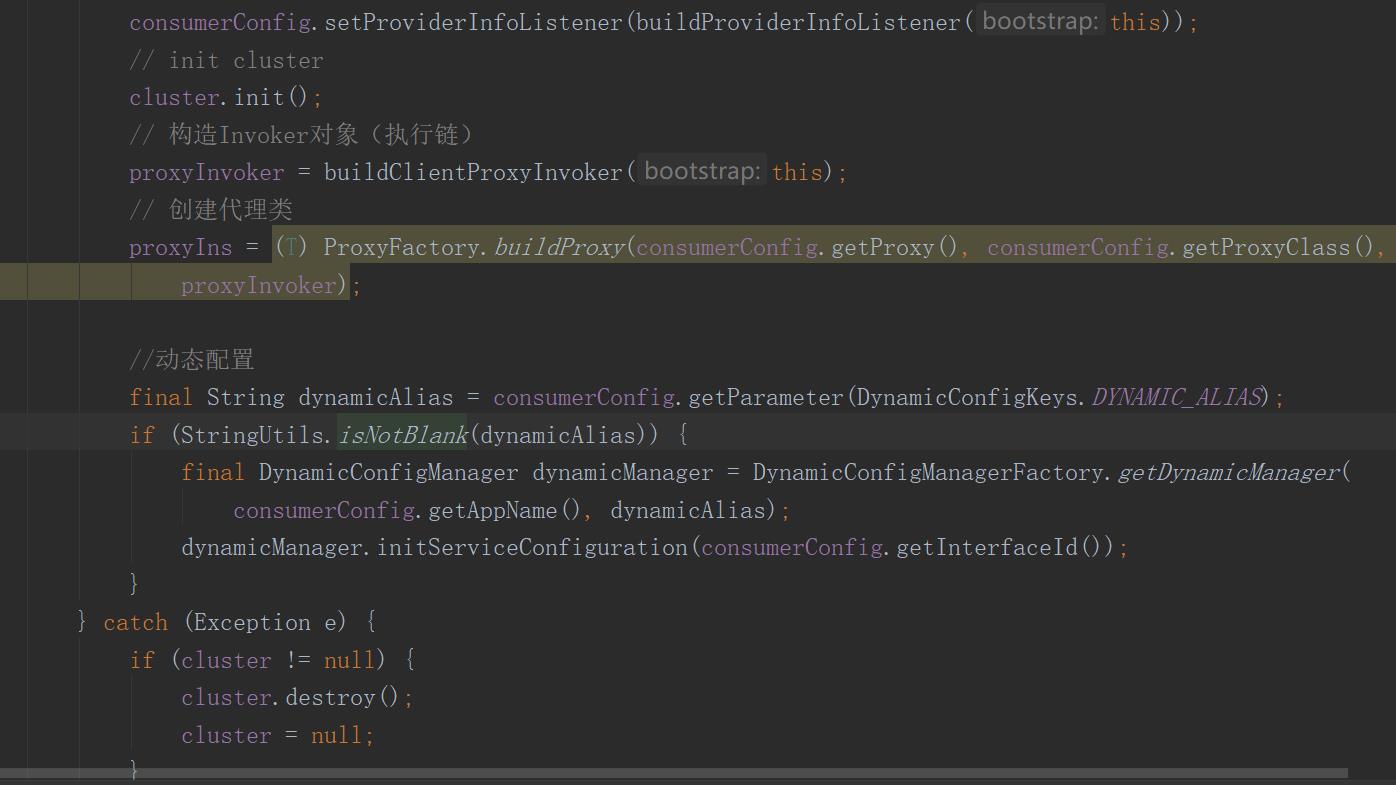Click the DynamicConfigManagerFactory class name
1396x785 pixels.
tap(928, 472)
